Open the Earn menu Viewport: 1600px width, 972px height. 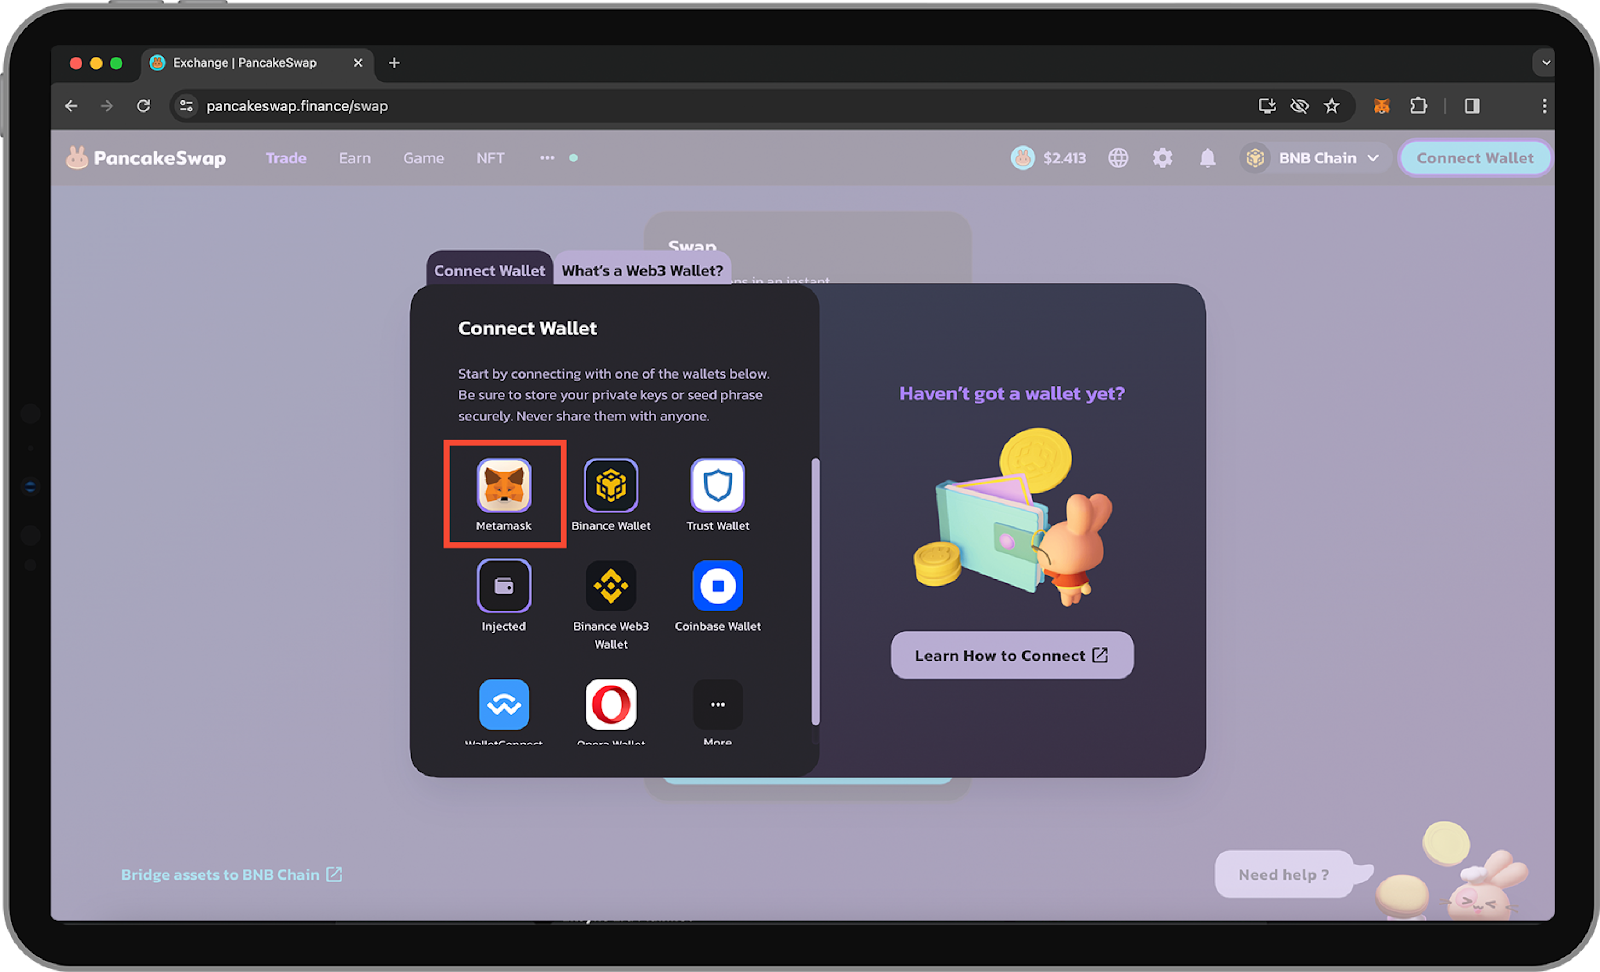coord(355,158)
